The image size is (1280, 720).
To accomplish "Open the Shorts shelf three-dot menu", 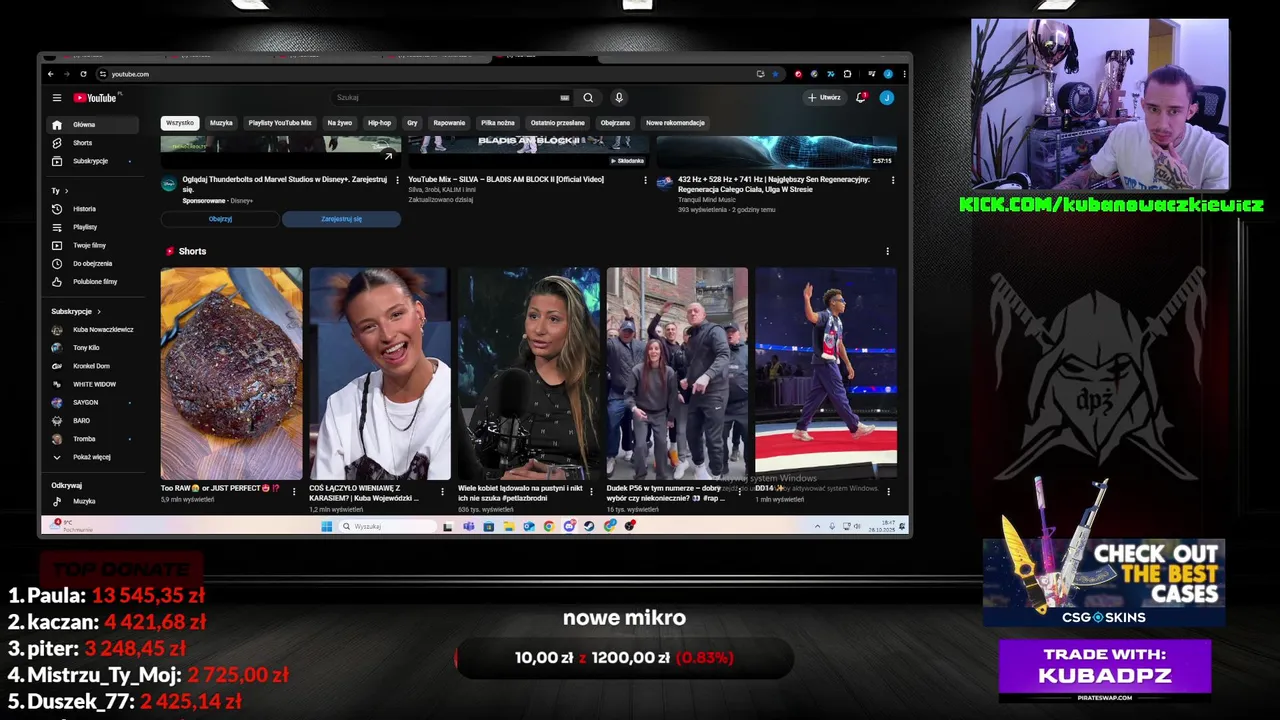I will pyautogui.click(x=887, y=251).
